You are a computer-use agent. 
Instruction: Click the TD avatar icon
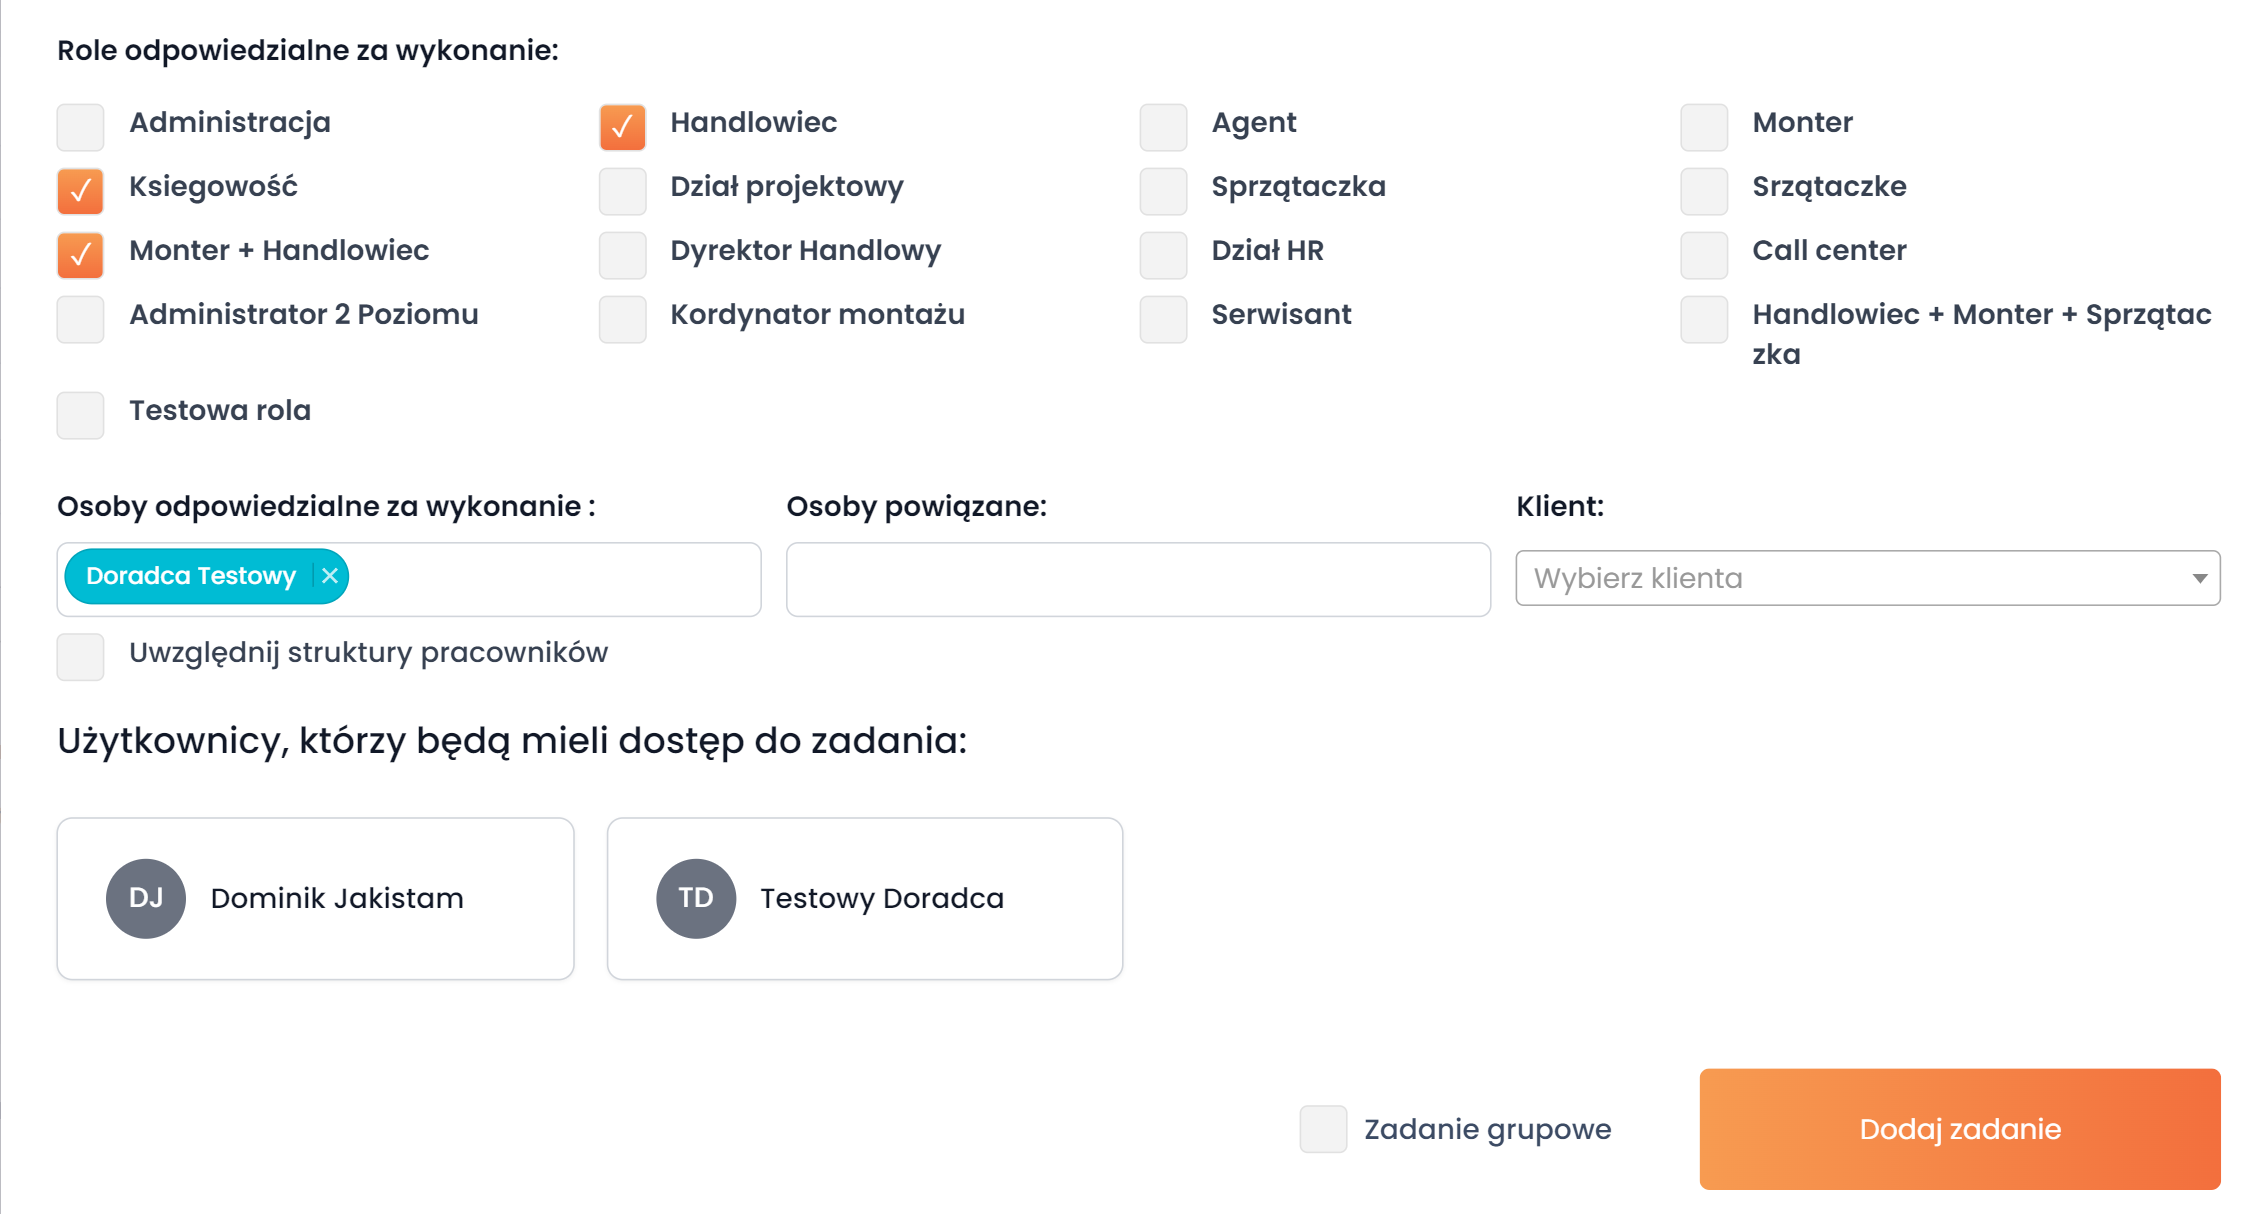tap(696, 898)
